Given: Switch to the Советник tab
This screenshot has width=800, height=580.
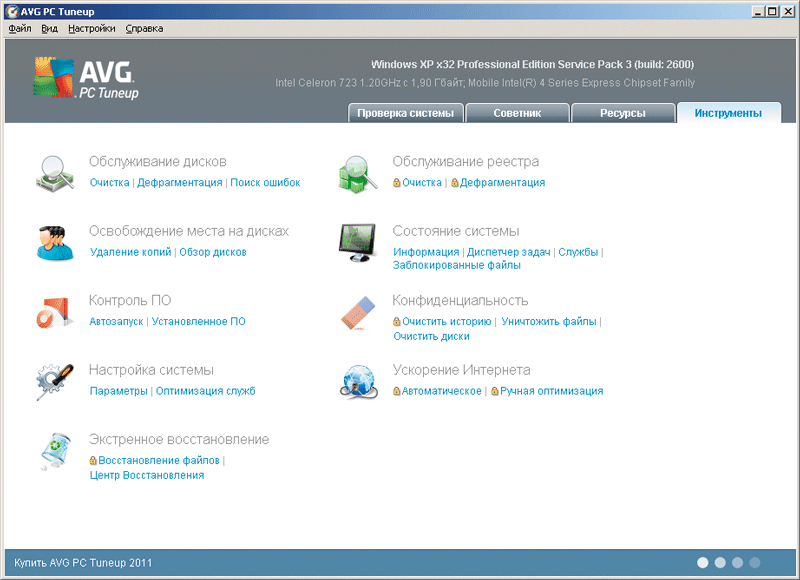Looking at the screenshot, I should click(517, 113).
